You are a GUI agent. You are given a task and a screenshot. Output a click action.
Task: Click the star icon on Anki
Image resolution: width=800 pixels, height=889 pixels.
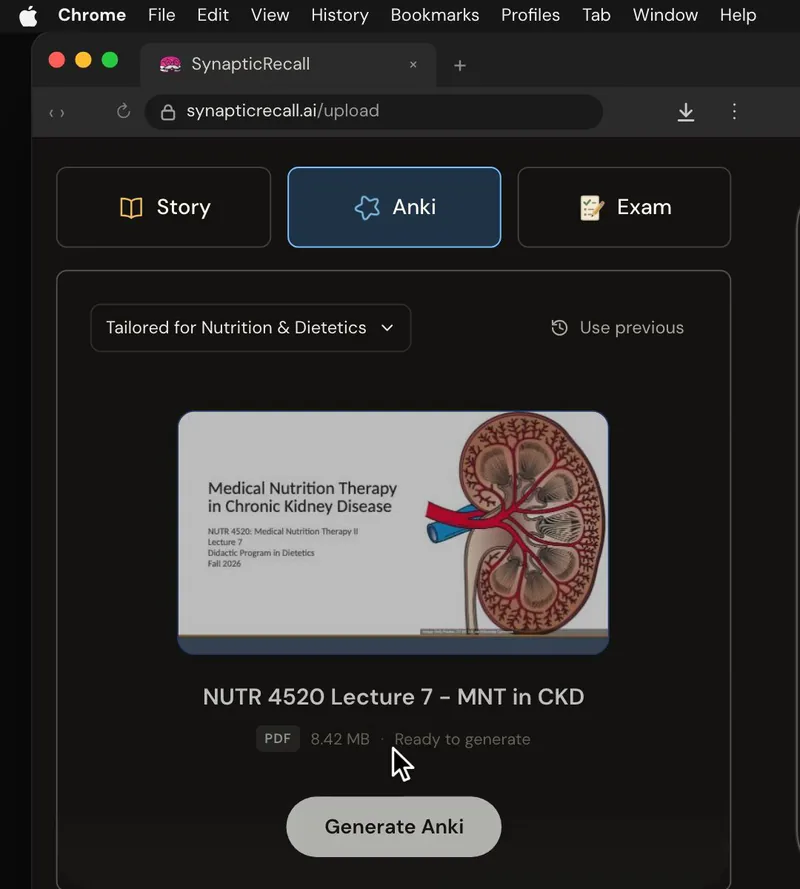pos(367,208)
